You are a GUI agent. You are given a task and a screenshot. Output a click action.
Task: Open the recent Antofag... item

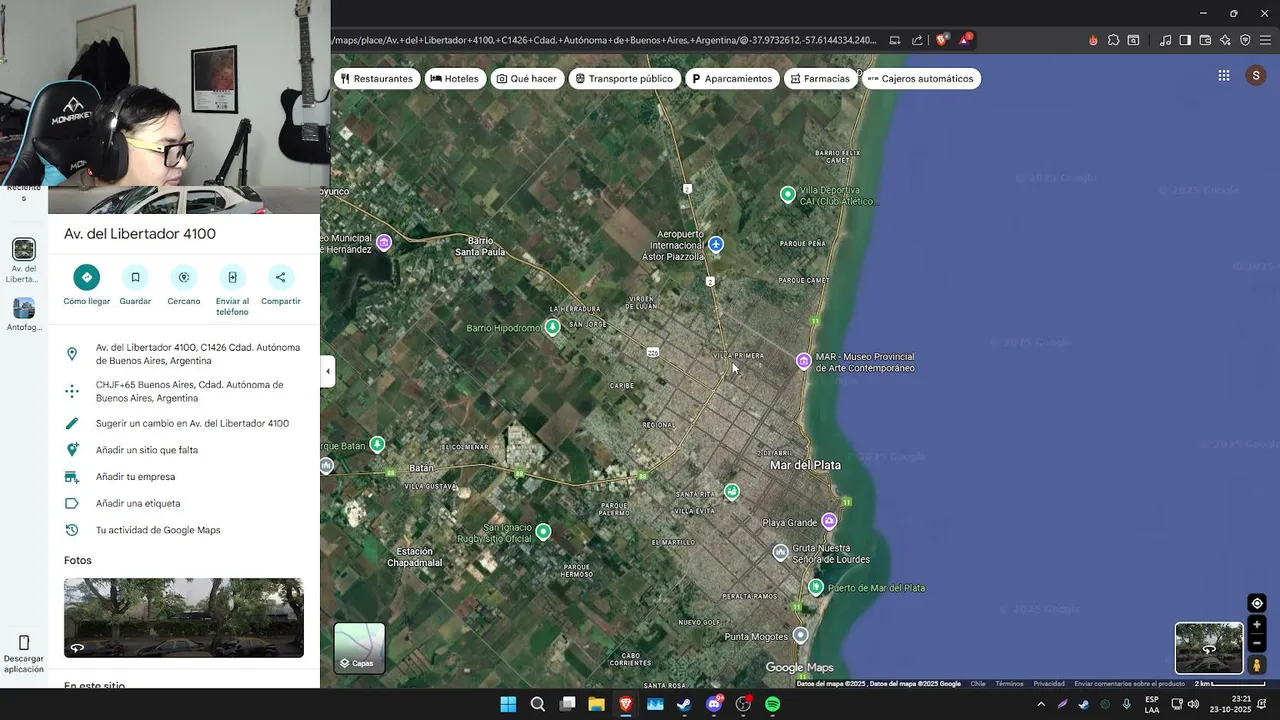(x=24, y=314)
